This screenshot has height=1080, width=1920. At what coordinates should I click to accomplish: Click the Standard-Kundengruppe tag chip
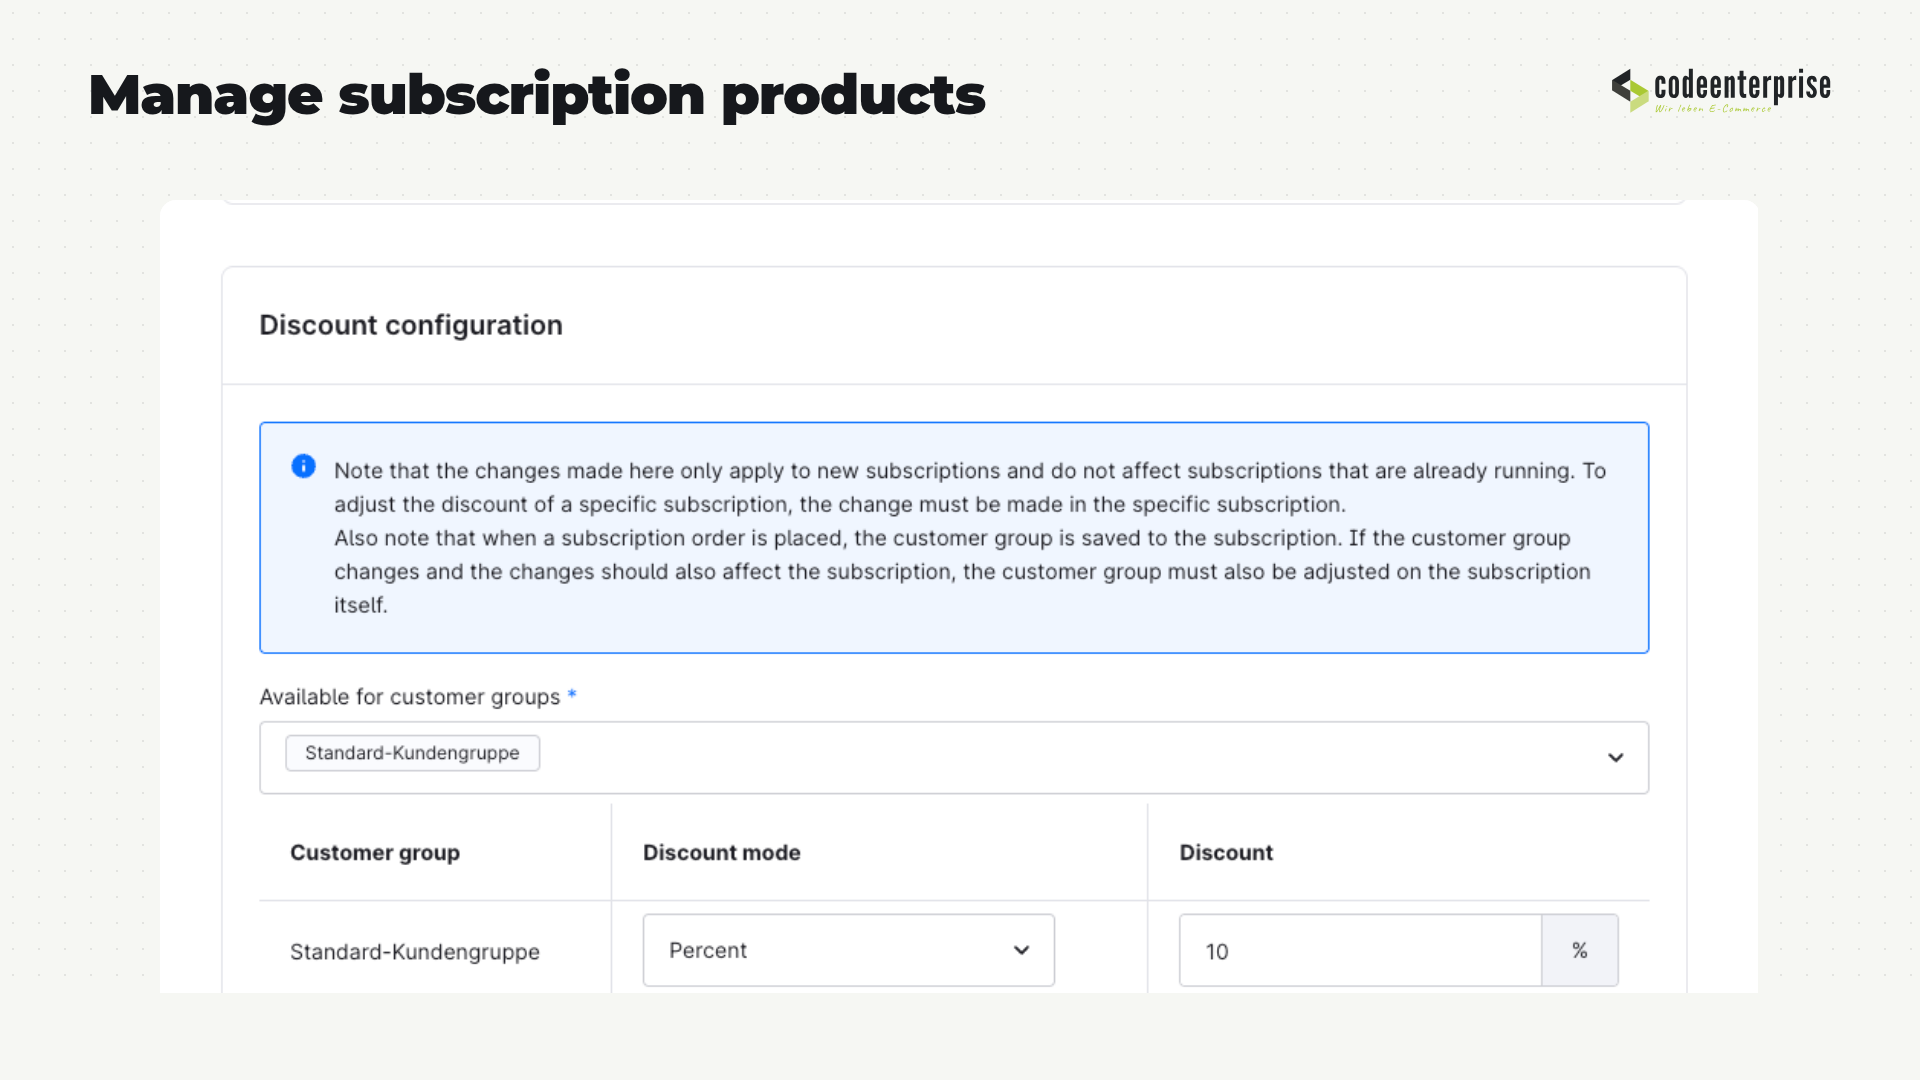click(x=412, y=753)
